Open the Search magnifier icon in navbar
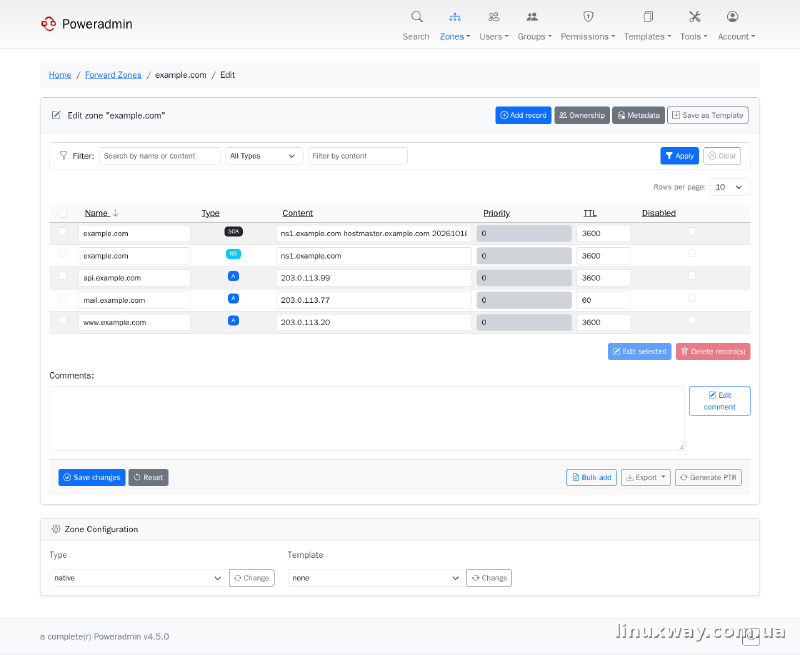The image size is (800, 655). tap(417, 17)
